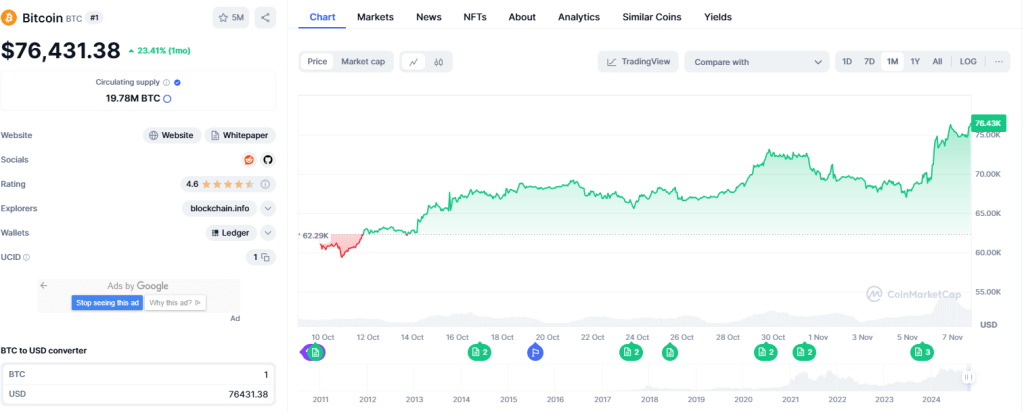Expand the Wallets dropdown arrow
The width and height of the screenshot is (1024, 413).
click(x=268, y=233)
